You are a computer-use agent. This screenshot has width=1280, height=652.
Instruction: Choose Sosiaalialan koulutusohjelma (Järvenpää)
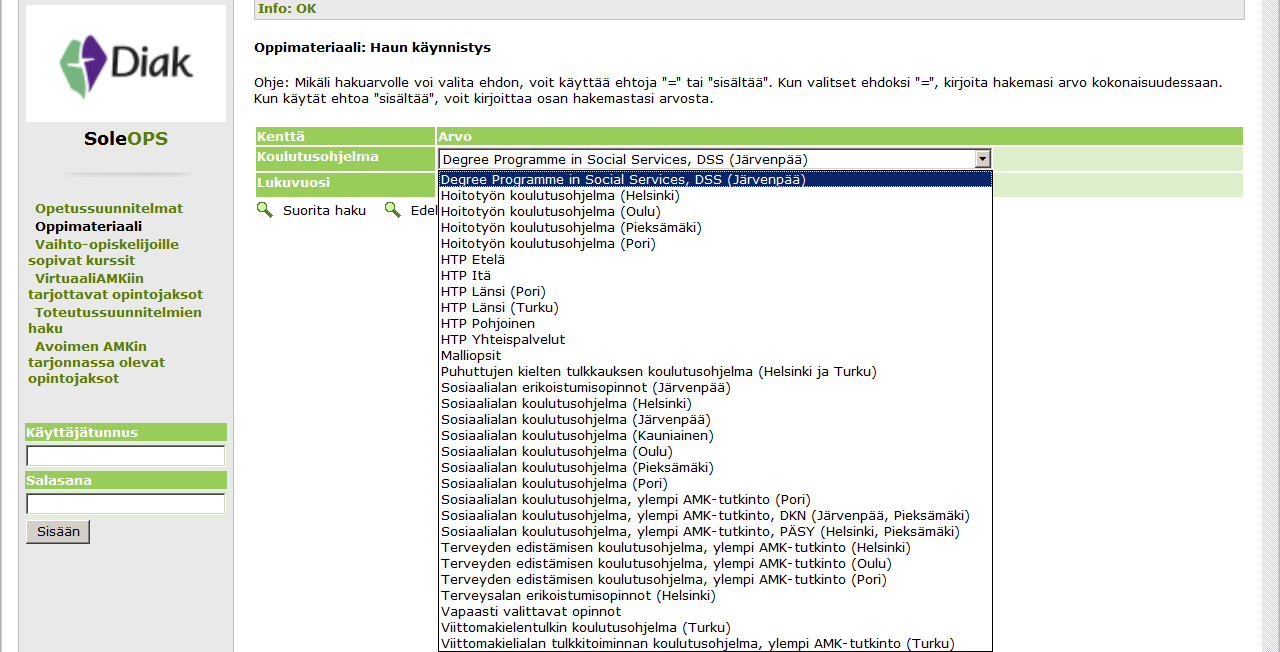click(x=715, y=420)
